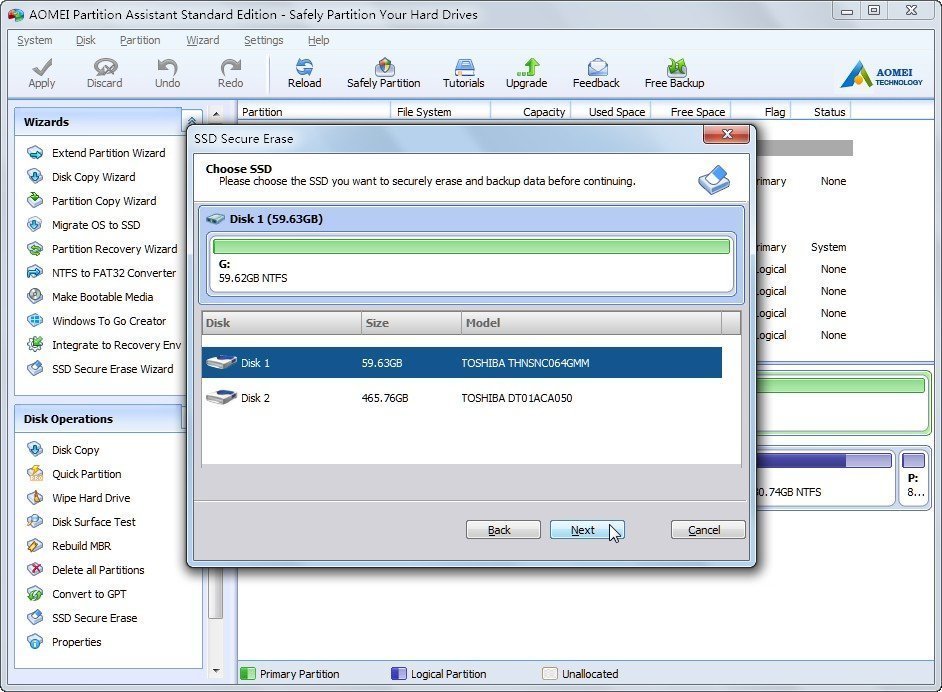Screen dimensions: 942x692
Task: Select Delete all Partitions operation
Action: (x=98, y=571)
